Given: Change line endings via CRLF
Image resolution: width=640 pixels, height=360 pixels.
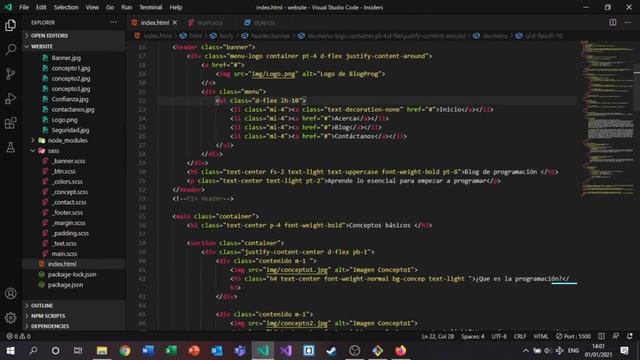Looking at the screenshot, I should [x=520, y=336].
